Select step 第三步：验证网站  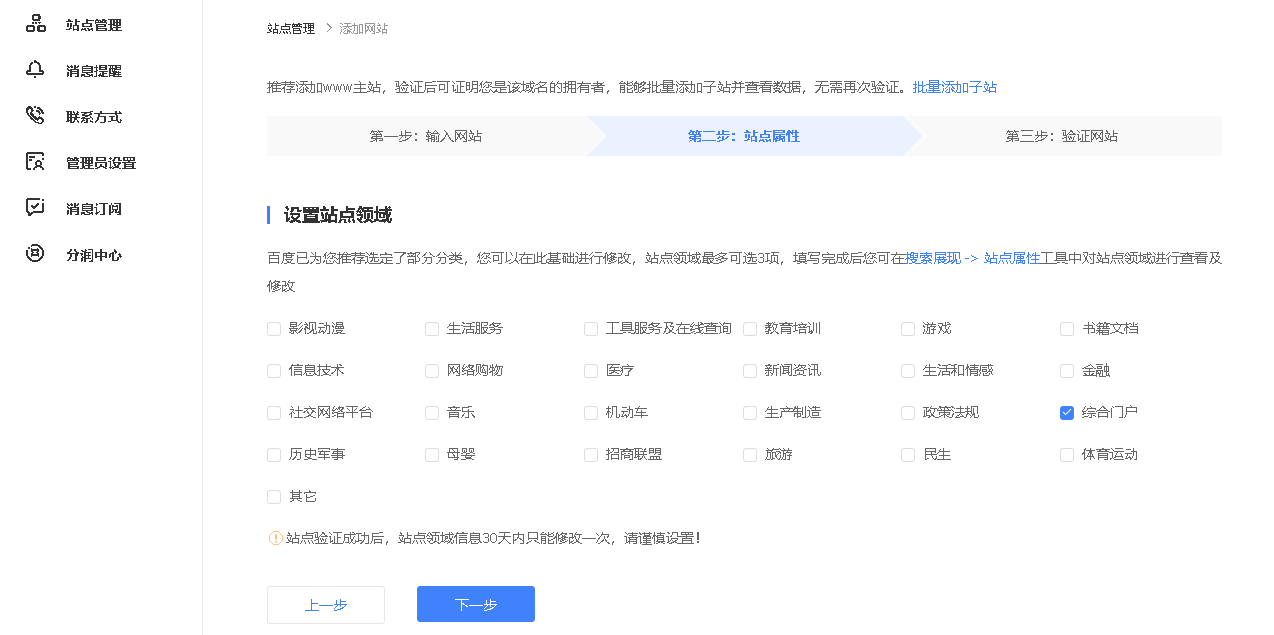click(1061, 136)
